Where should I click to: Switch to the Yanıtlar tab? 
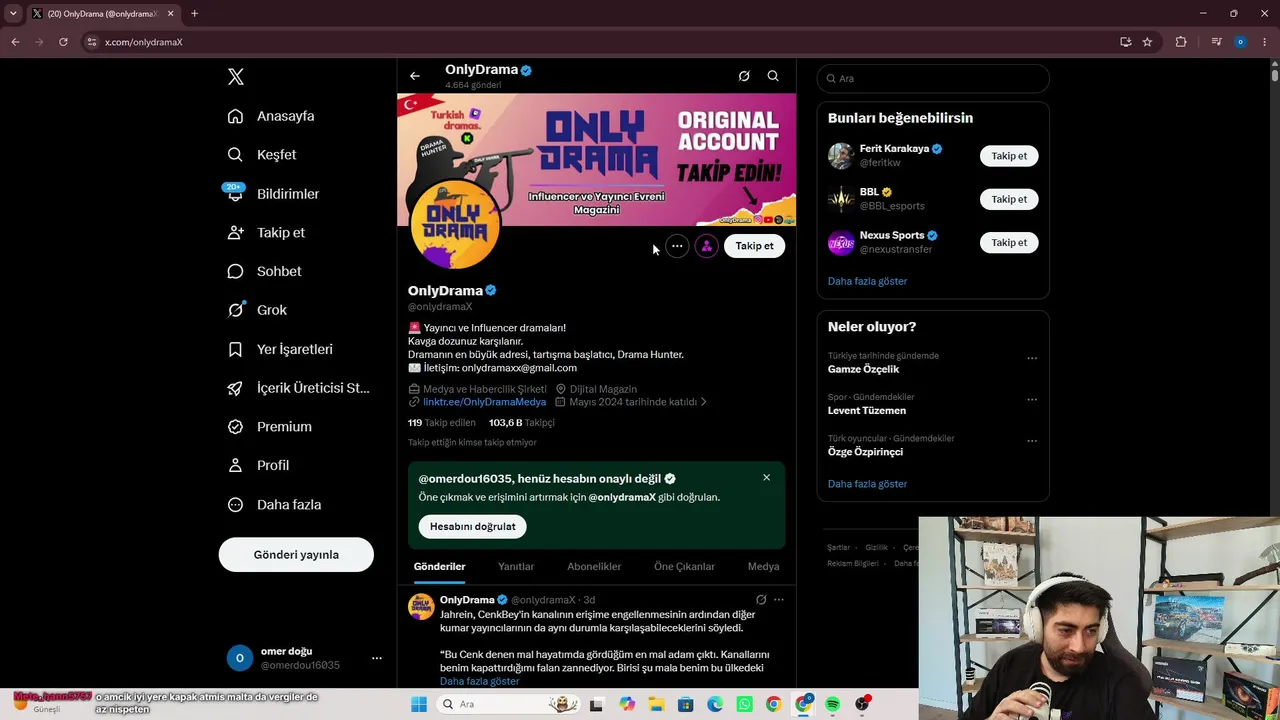click(516, 567)
